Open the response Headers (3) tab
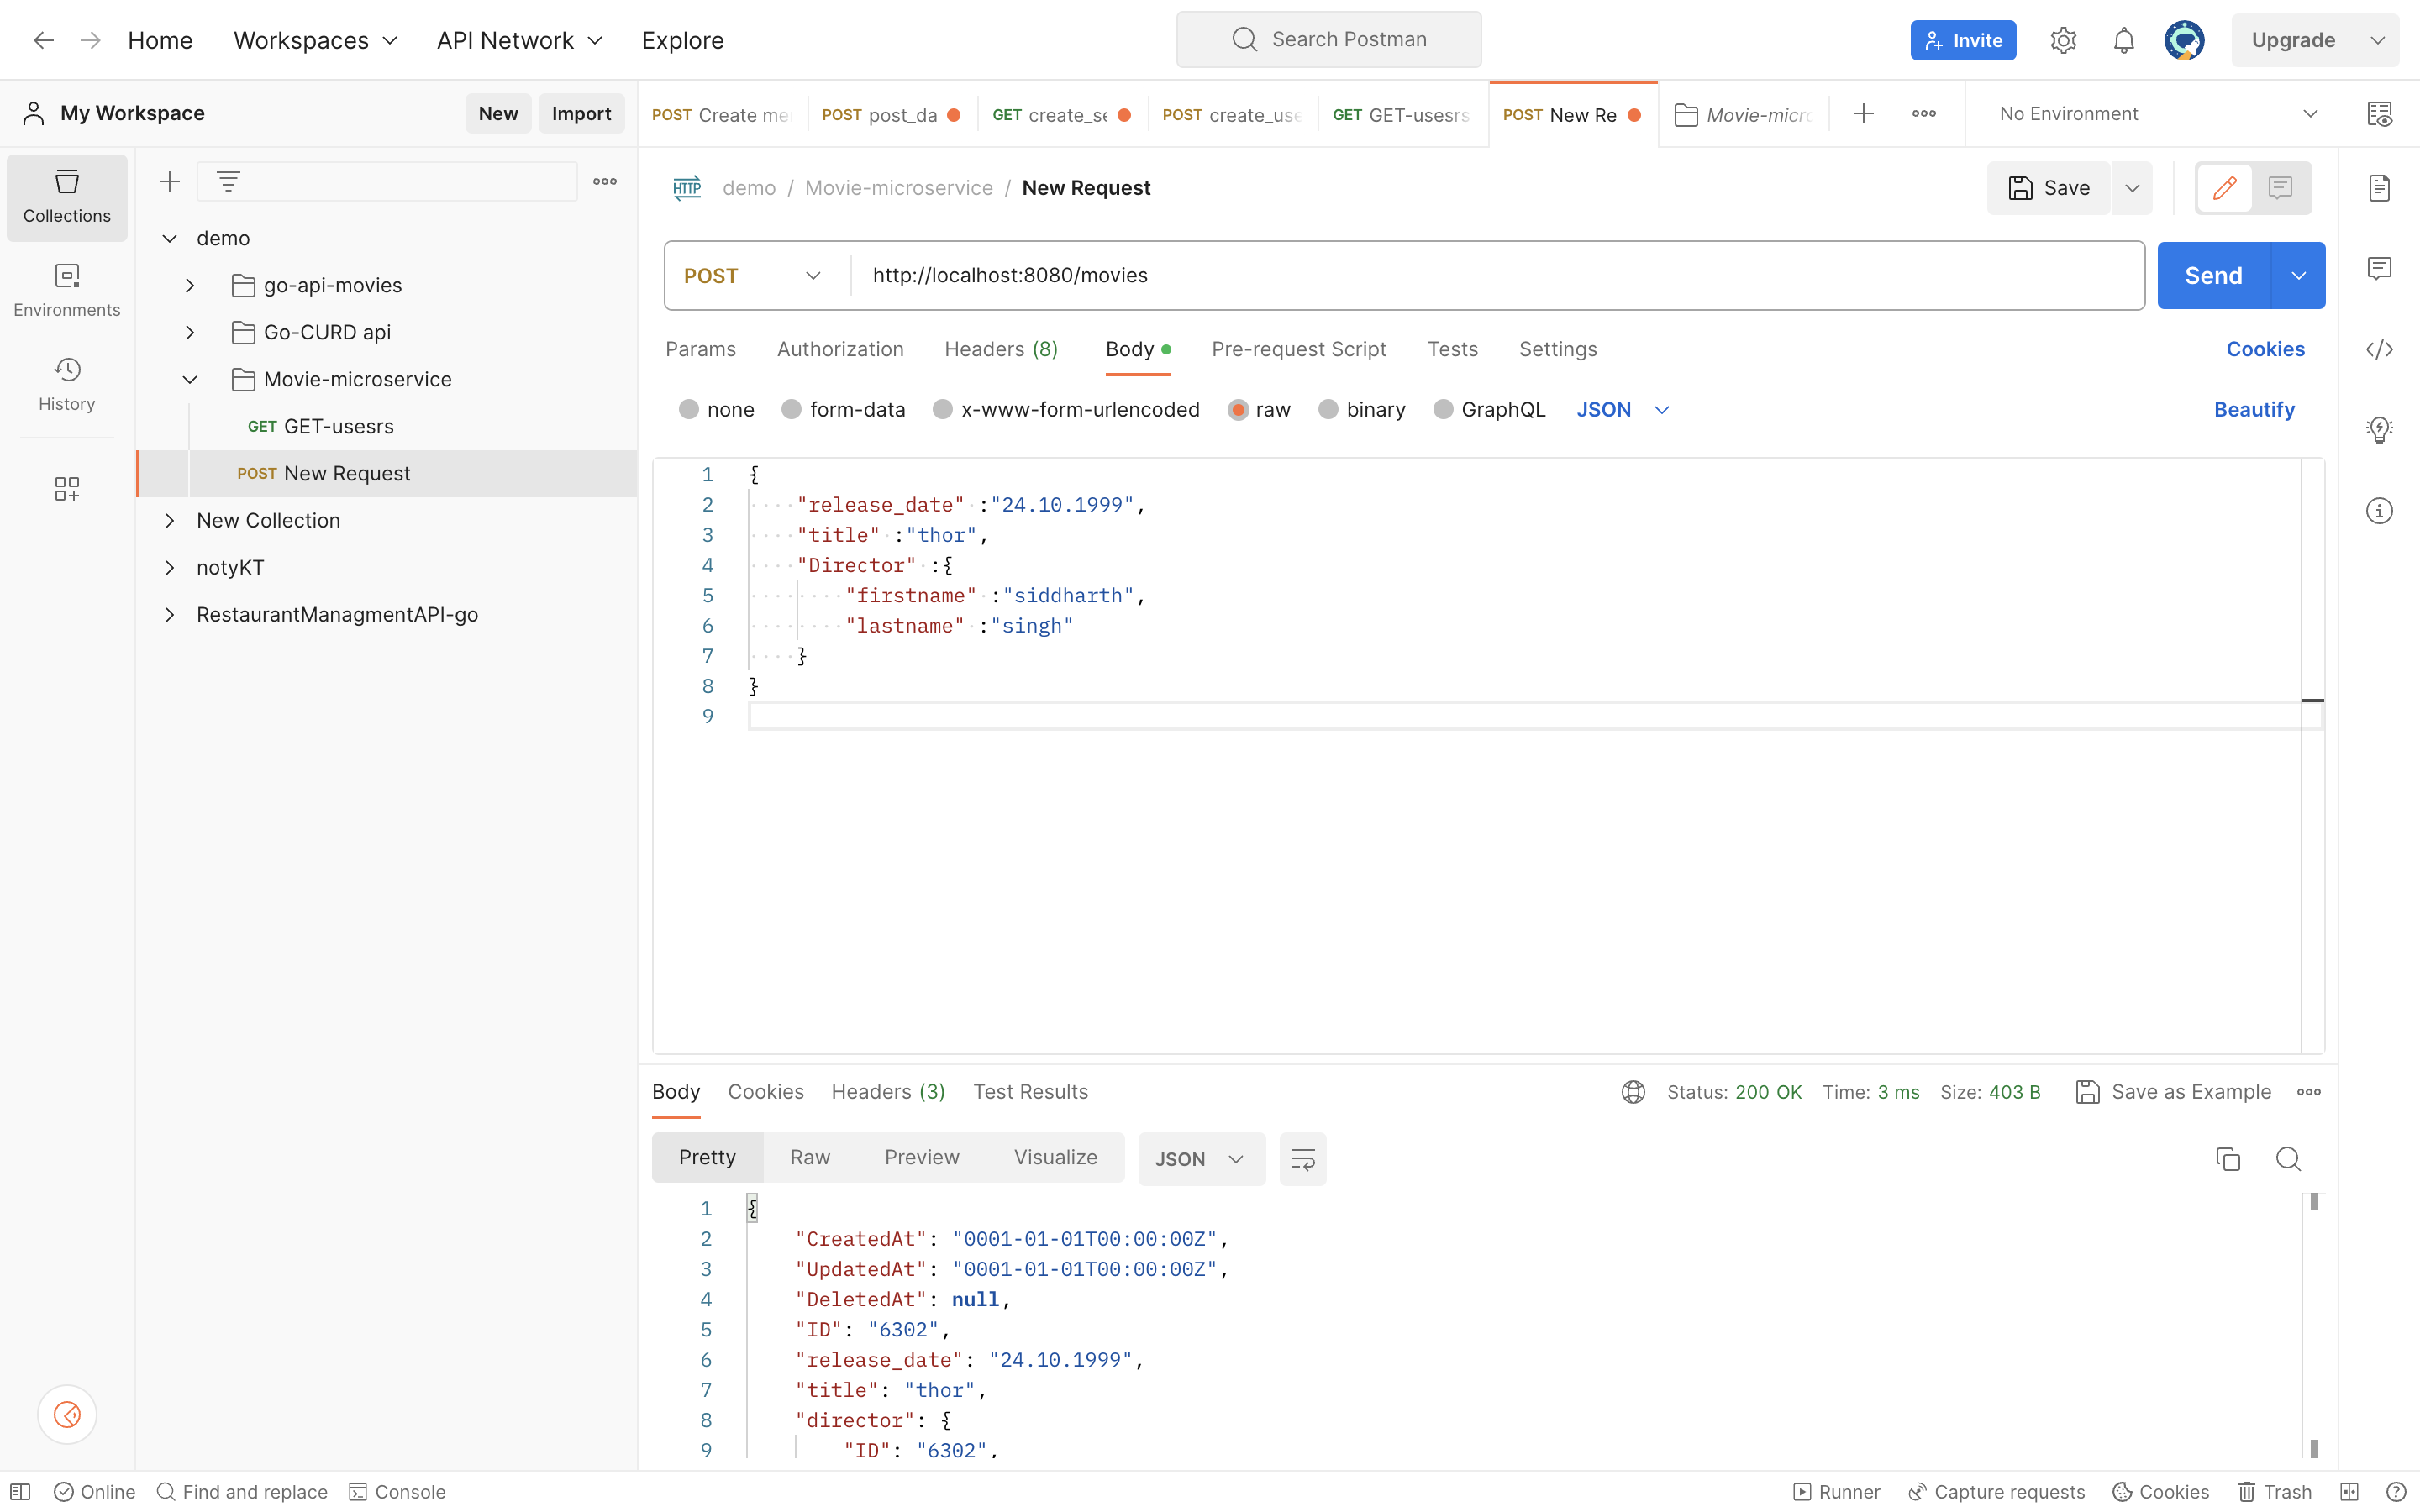Screen dimensions: 2420x1512 pyautogui.click(x=887, y=1091)
